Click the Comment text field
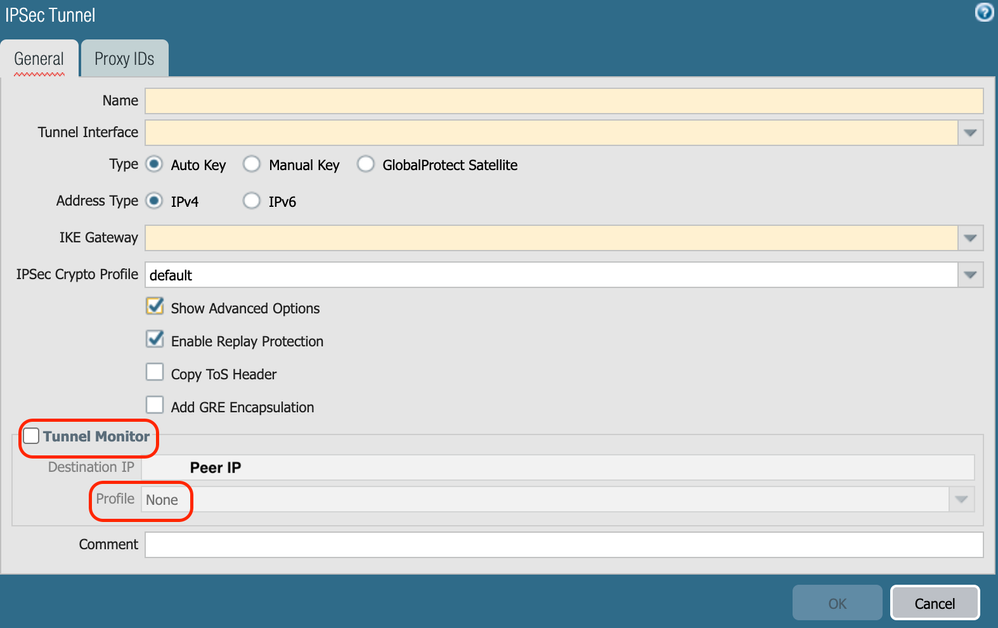 tap(564, 545)
